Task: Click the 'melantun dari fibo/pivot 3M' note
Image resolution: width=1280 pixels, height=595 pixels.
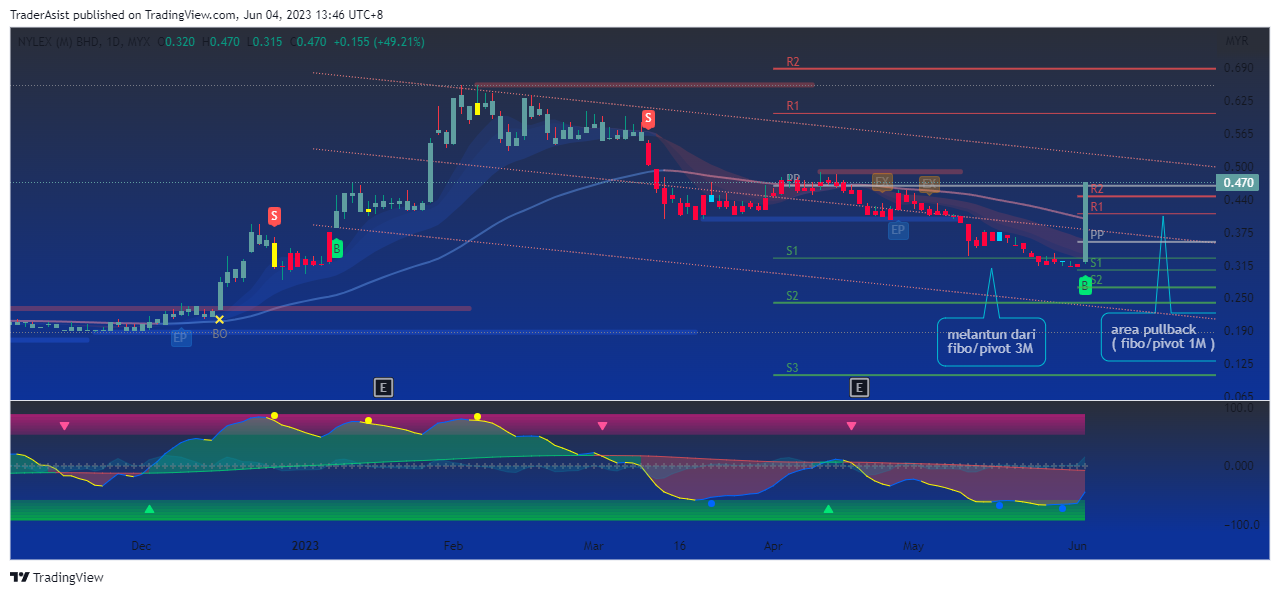Action: point(991,341)
